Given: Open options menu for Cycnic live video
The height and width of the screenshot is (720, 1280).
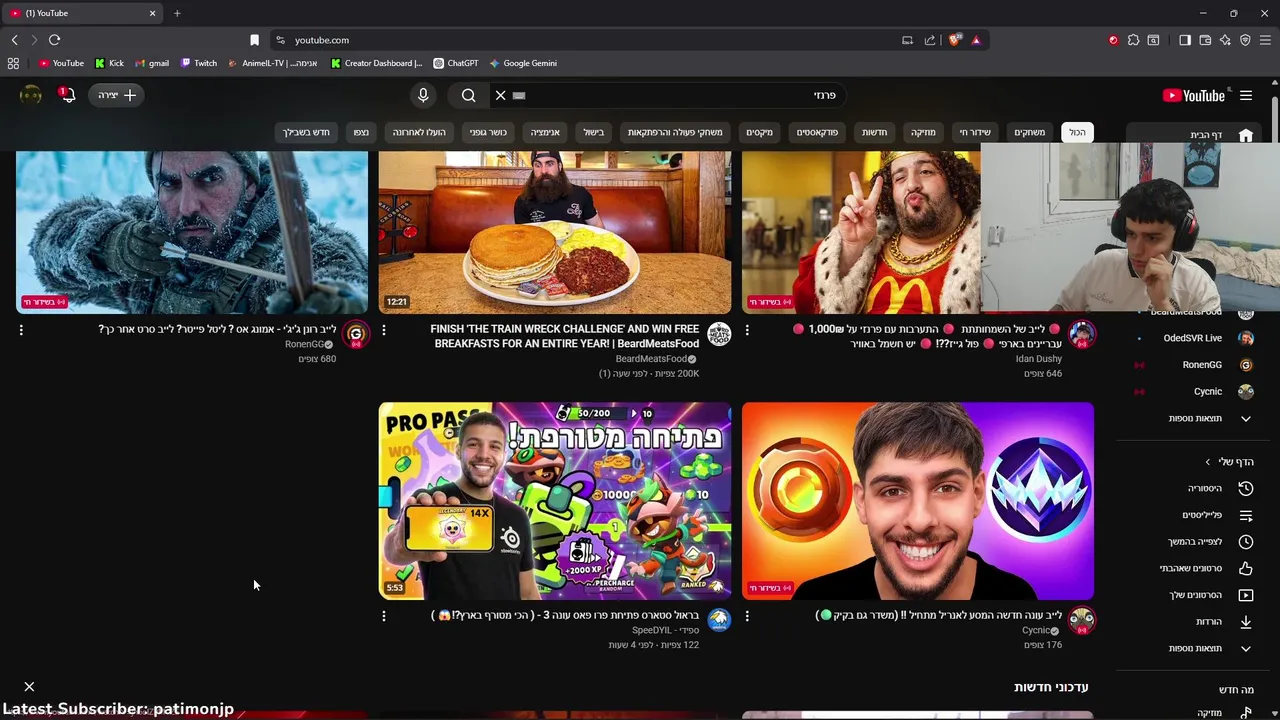Looking at the screenshot, I should tap(747, 616).
